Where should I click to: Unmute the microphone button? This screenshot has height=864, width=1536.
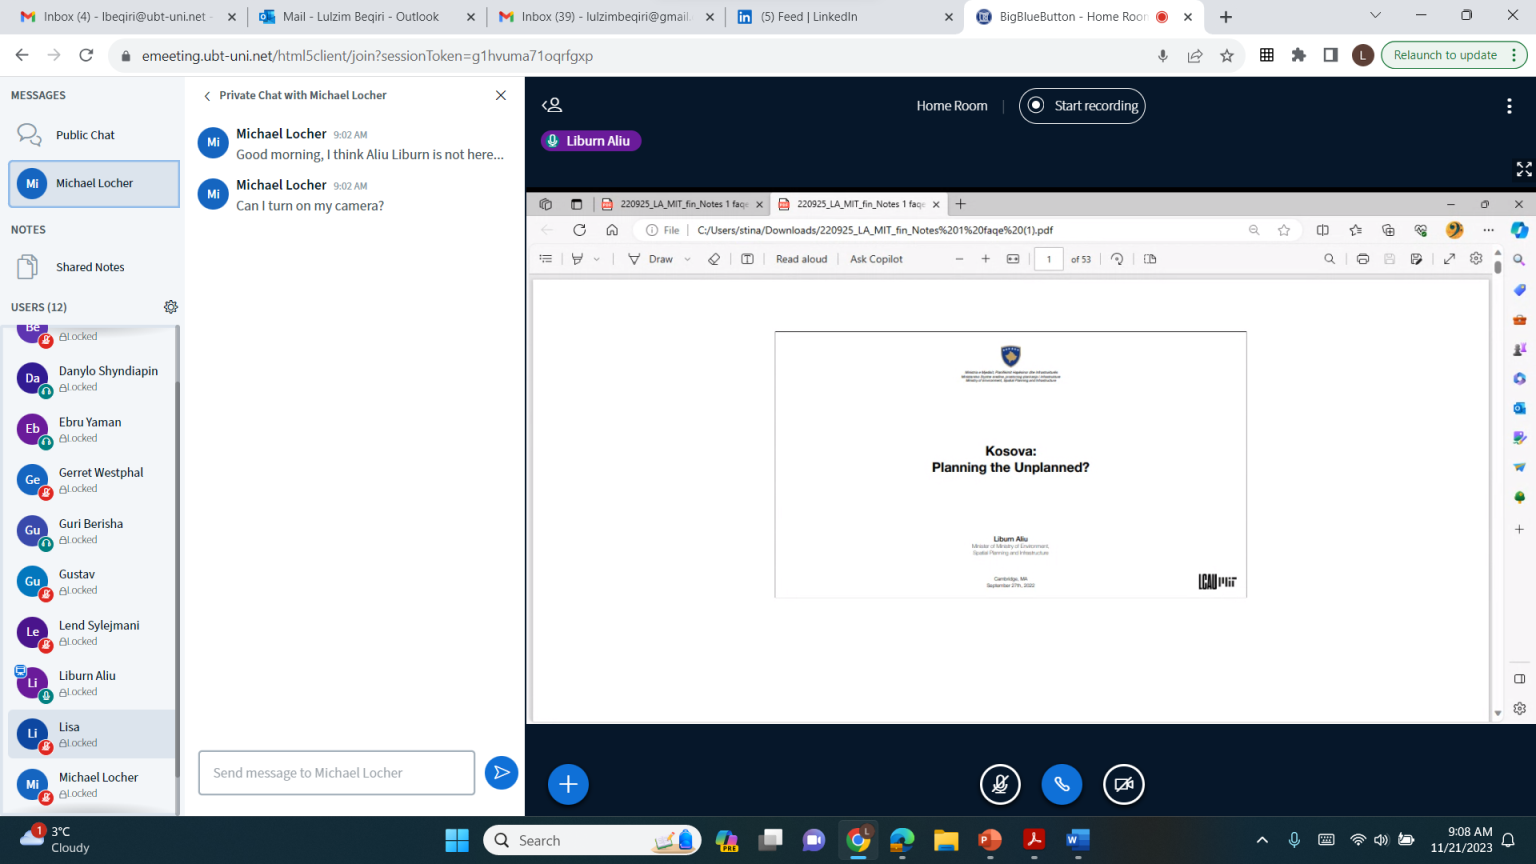(1000, 785)
